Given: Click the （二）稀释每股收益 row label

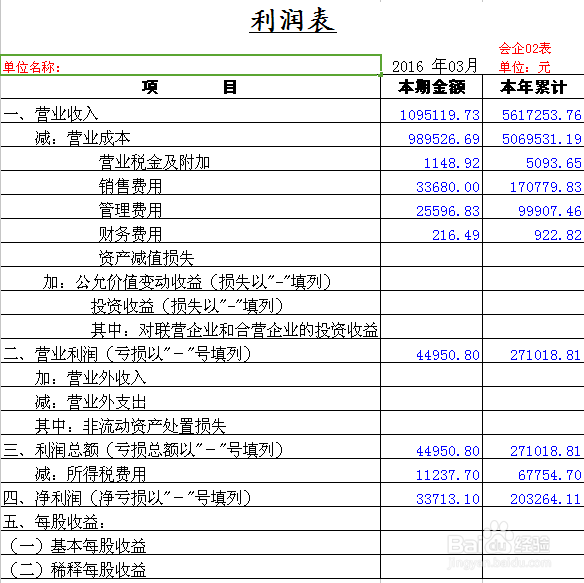Looking at the screenshot, I should (77, 570).
